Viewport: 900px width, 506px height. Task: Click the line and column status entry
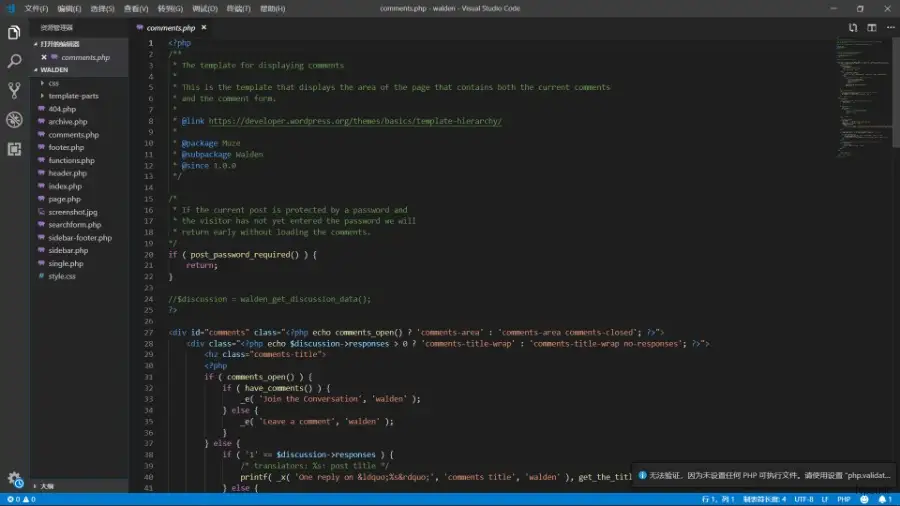pyautogui.click(x=718, y=500)
